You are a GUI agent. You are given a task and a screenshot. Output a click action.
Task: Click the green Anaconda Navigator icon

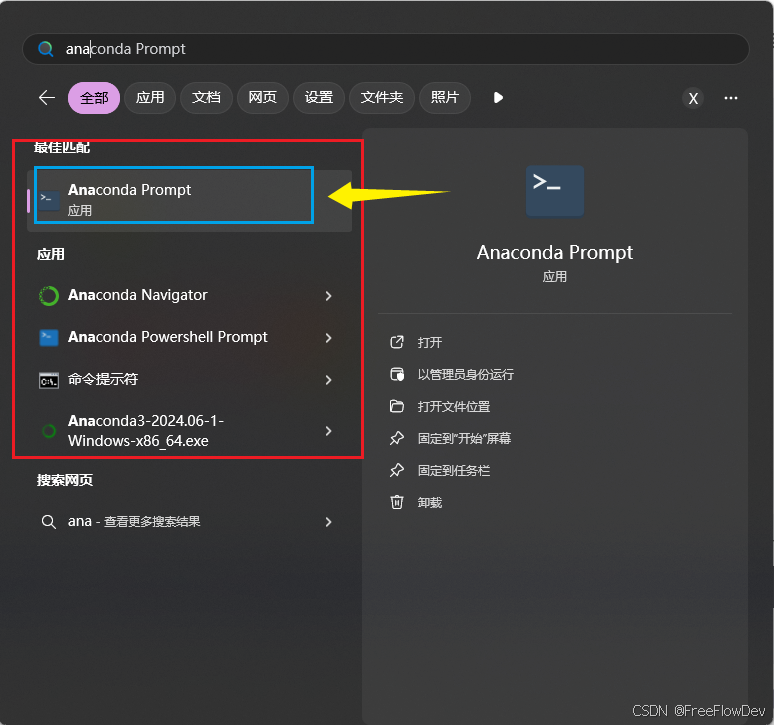(49, 296)
